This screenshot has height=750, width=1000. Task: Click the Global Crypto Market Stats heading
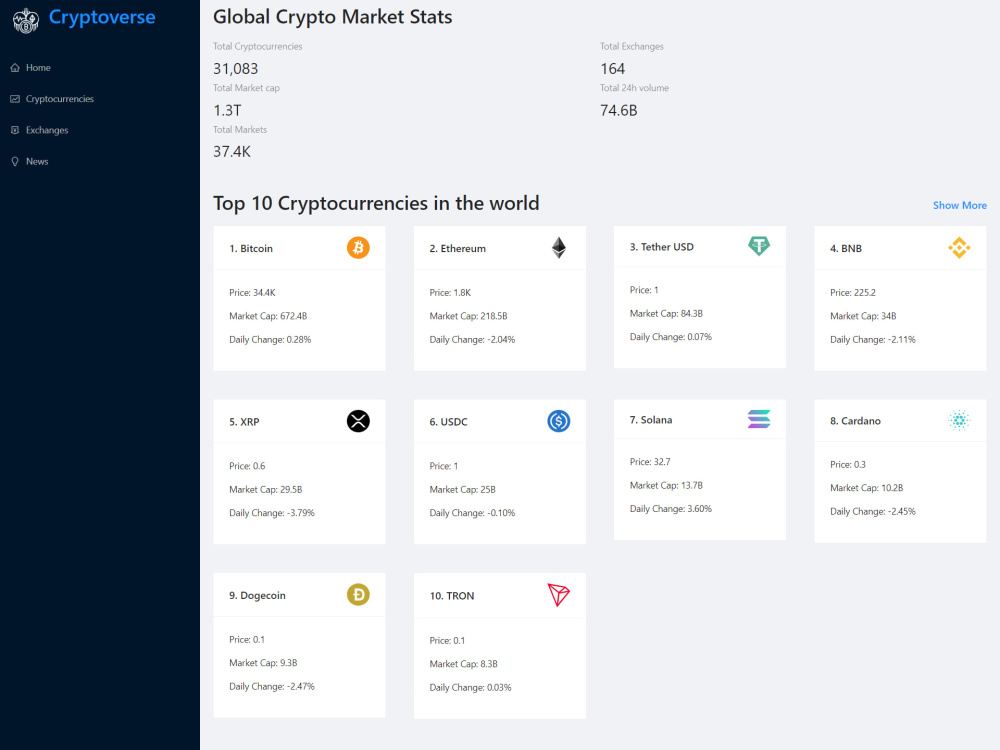coord(332,17)
